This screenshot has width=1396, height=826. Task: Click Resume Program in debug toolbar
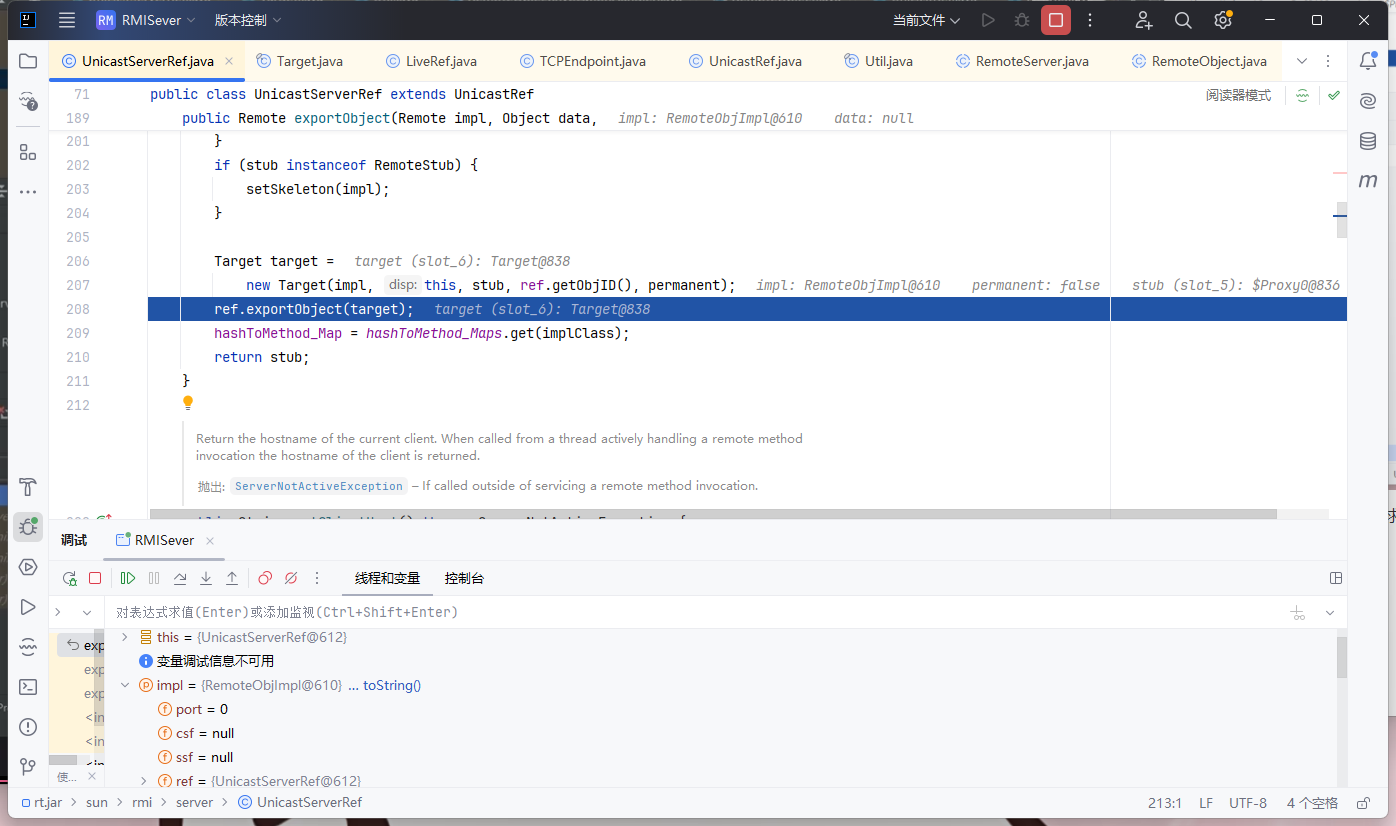pyautogui.click(x=128, y=578)
